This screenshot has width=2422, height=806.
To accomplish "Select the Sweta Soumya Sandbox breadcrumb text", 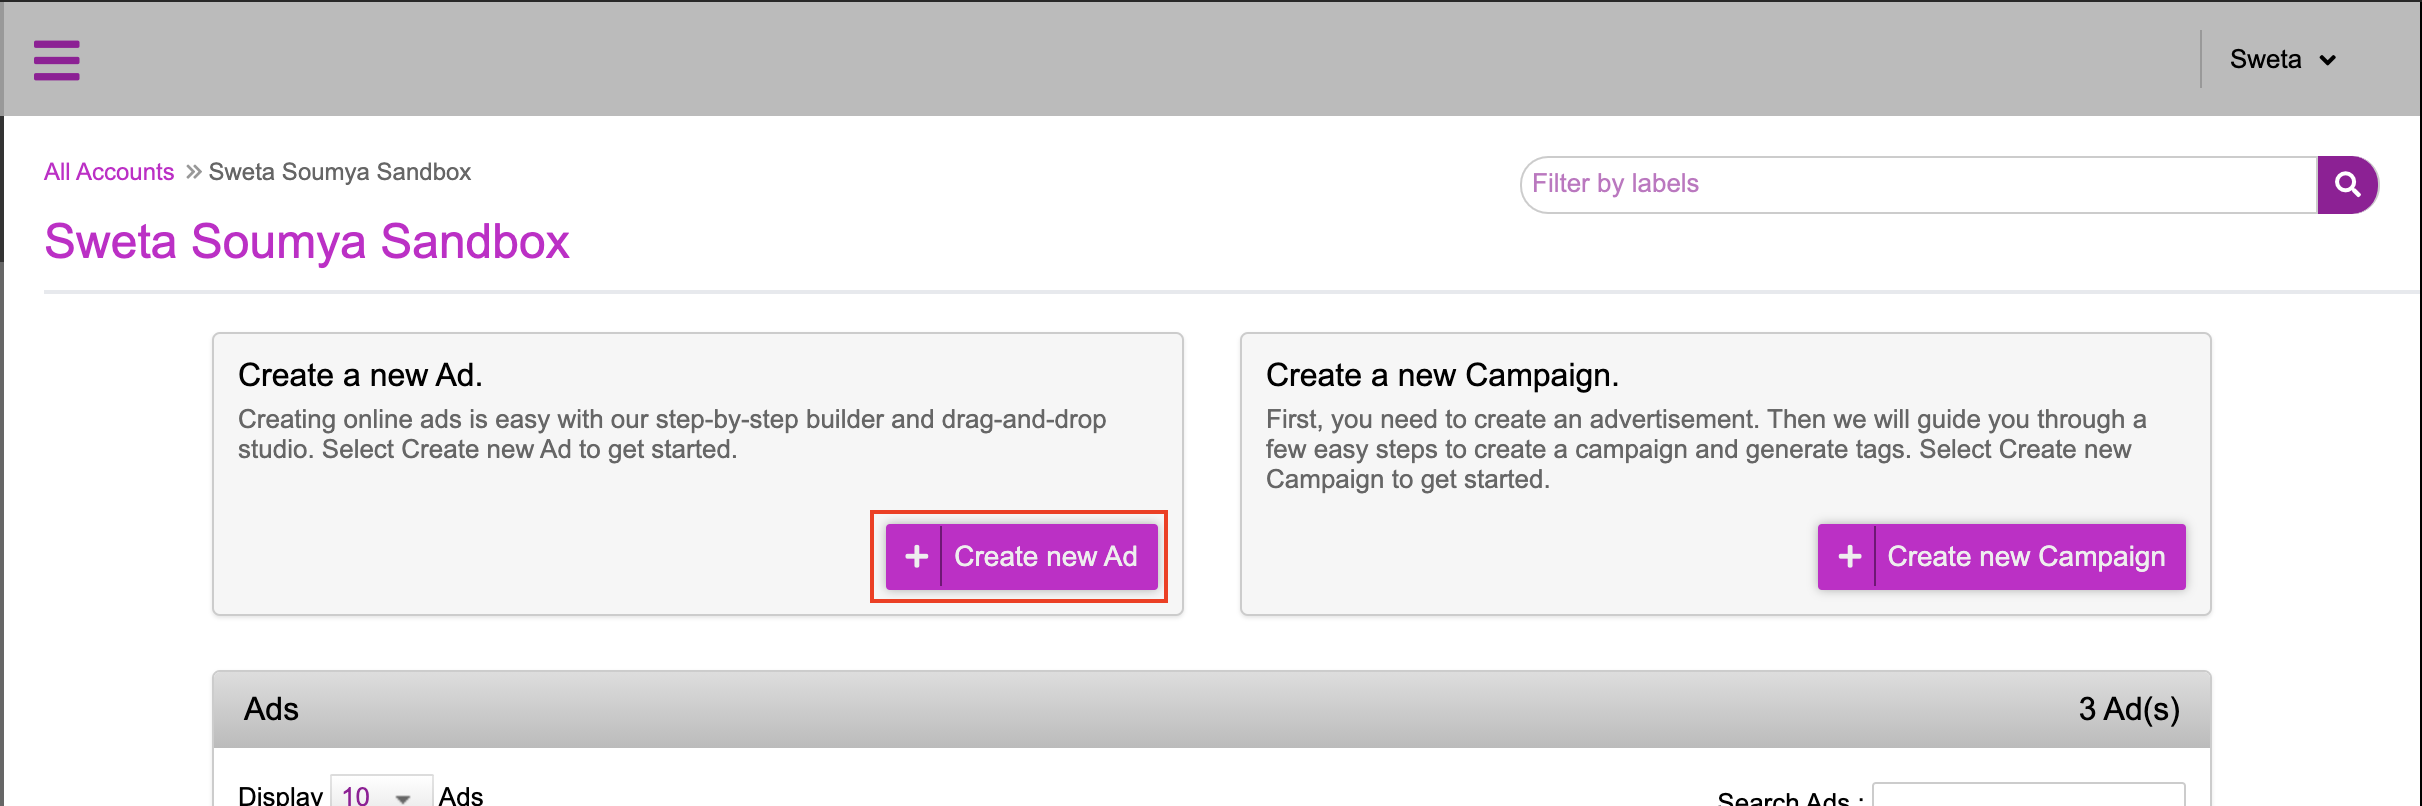I will 339,172.
